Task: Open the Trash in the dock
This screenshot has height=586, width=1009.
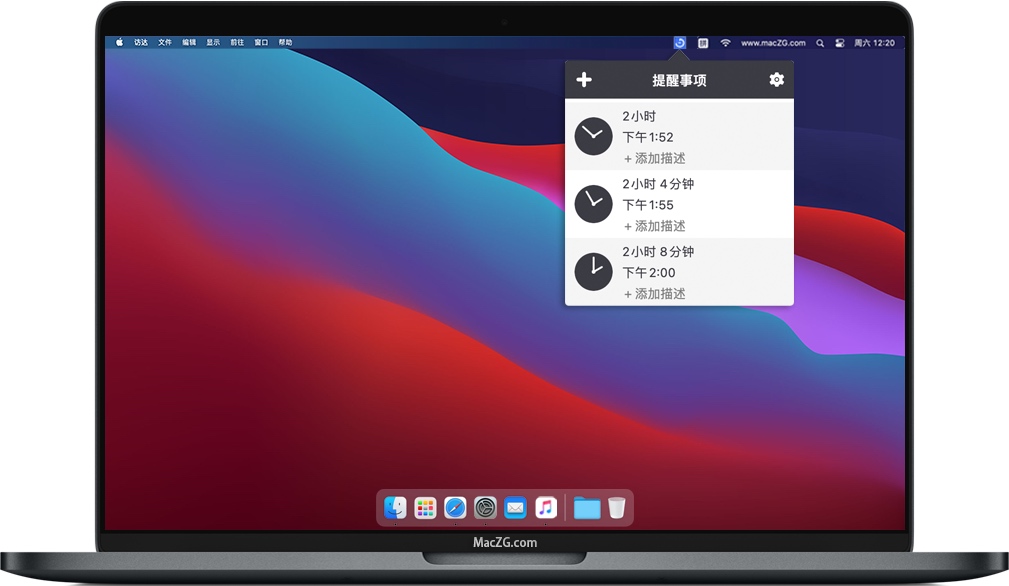Action: 617,508
